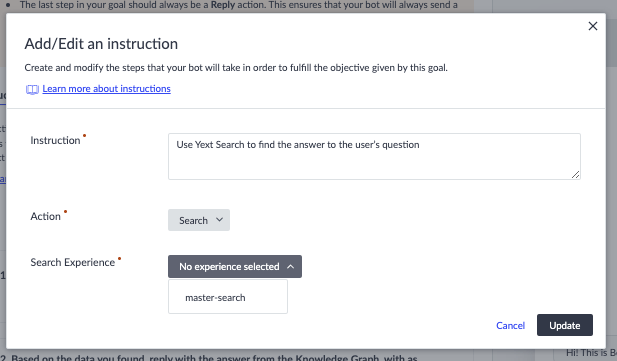Click the up chevron on Search Experience
617x361 pixels.
point(290,267)
